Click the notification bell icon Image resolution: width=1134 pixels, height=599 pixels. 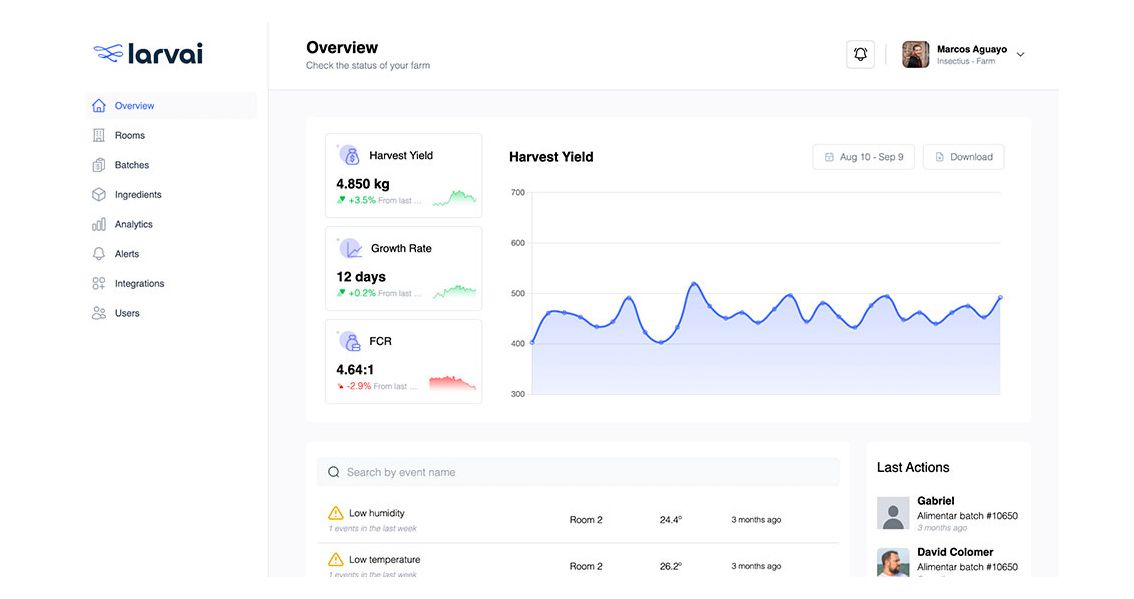click(x=860, y=55)
